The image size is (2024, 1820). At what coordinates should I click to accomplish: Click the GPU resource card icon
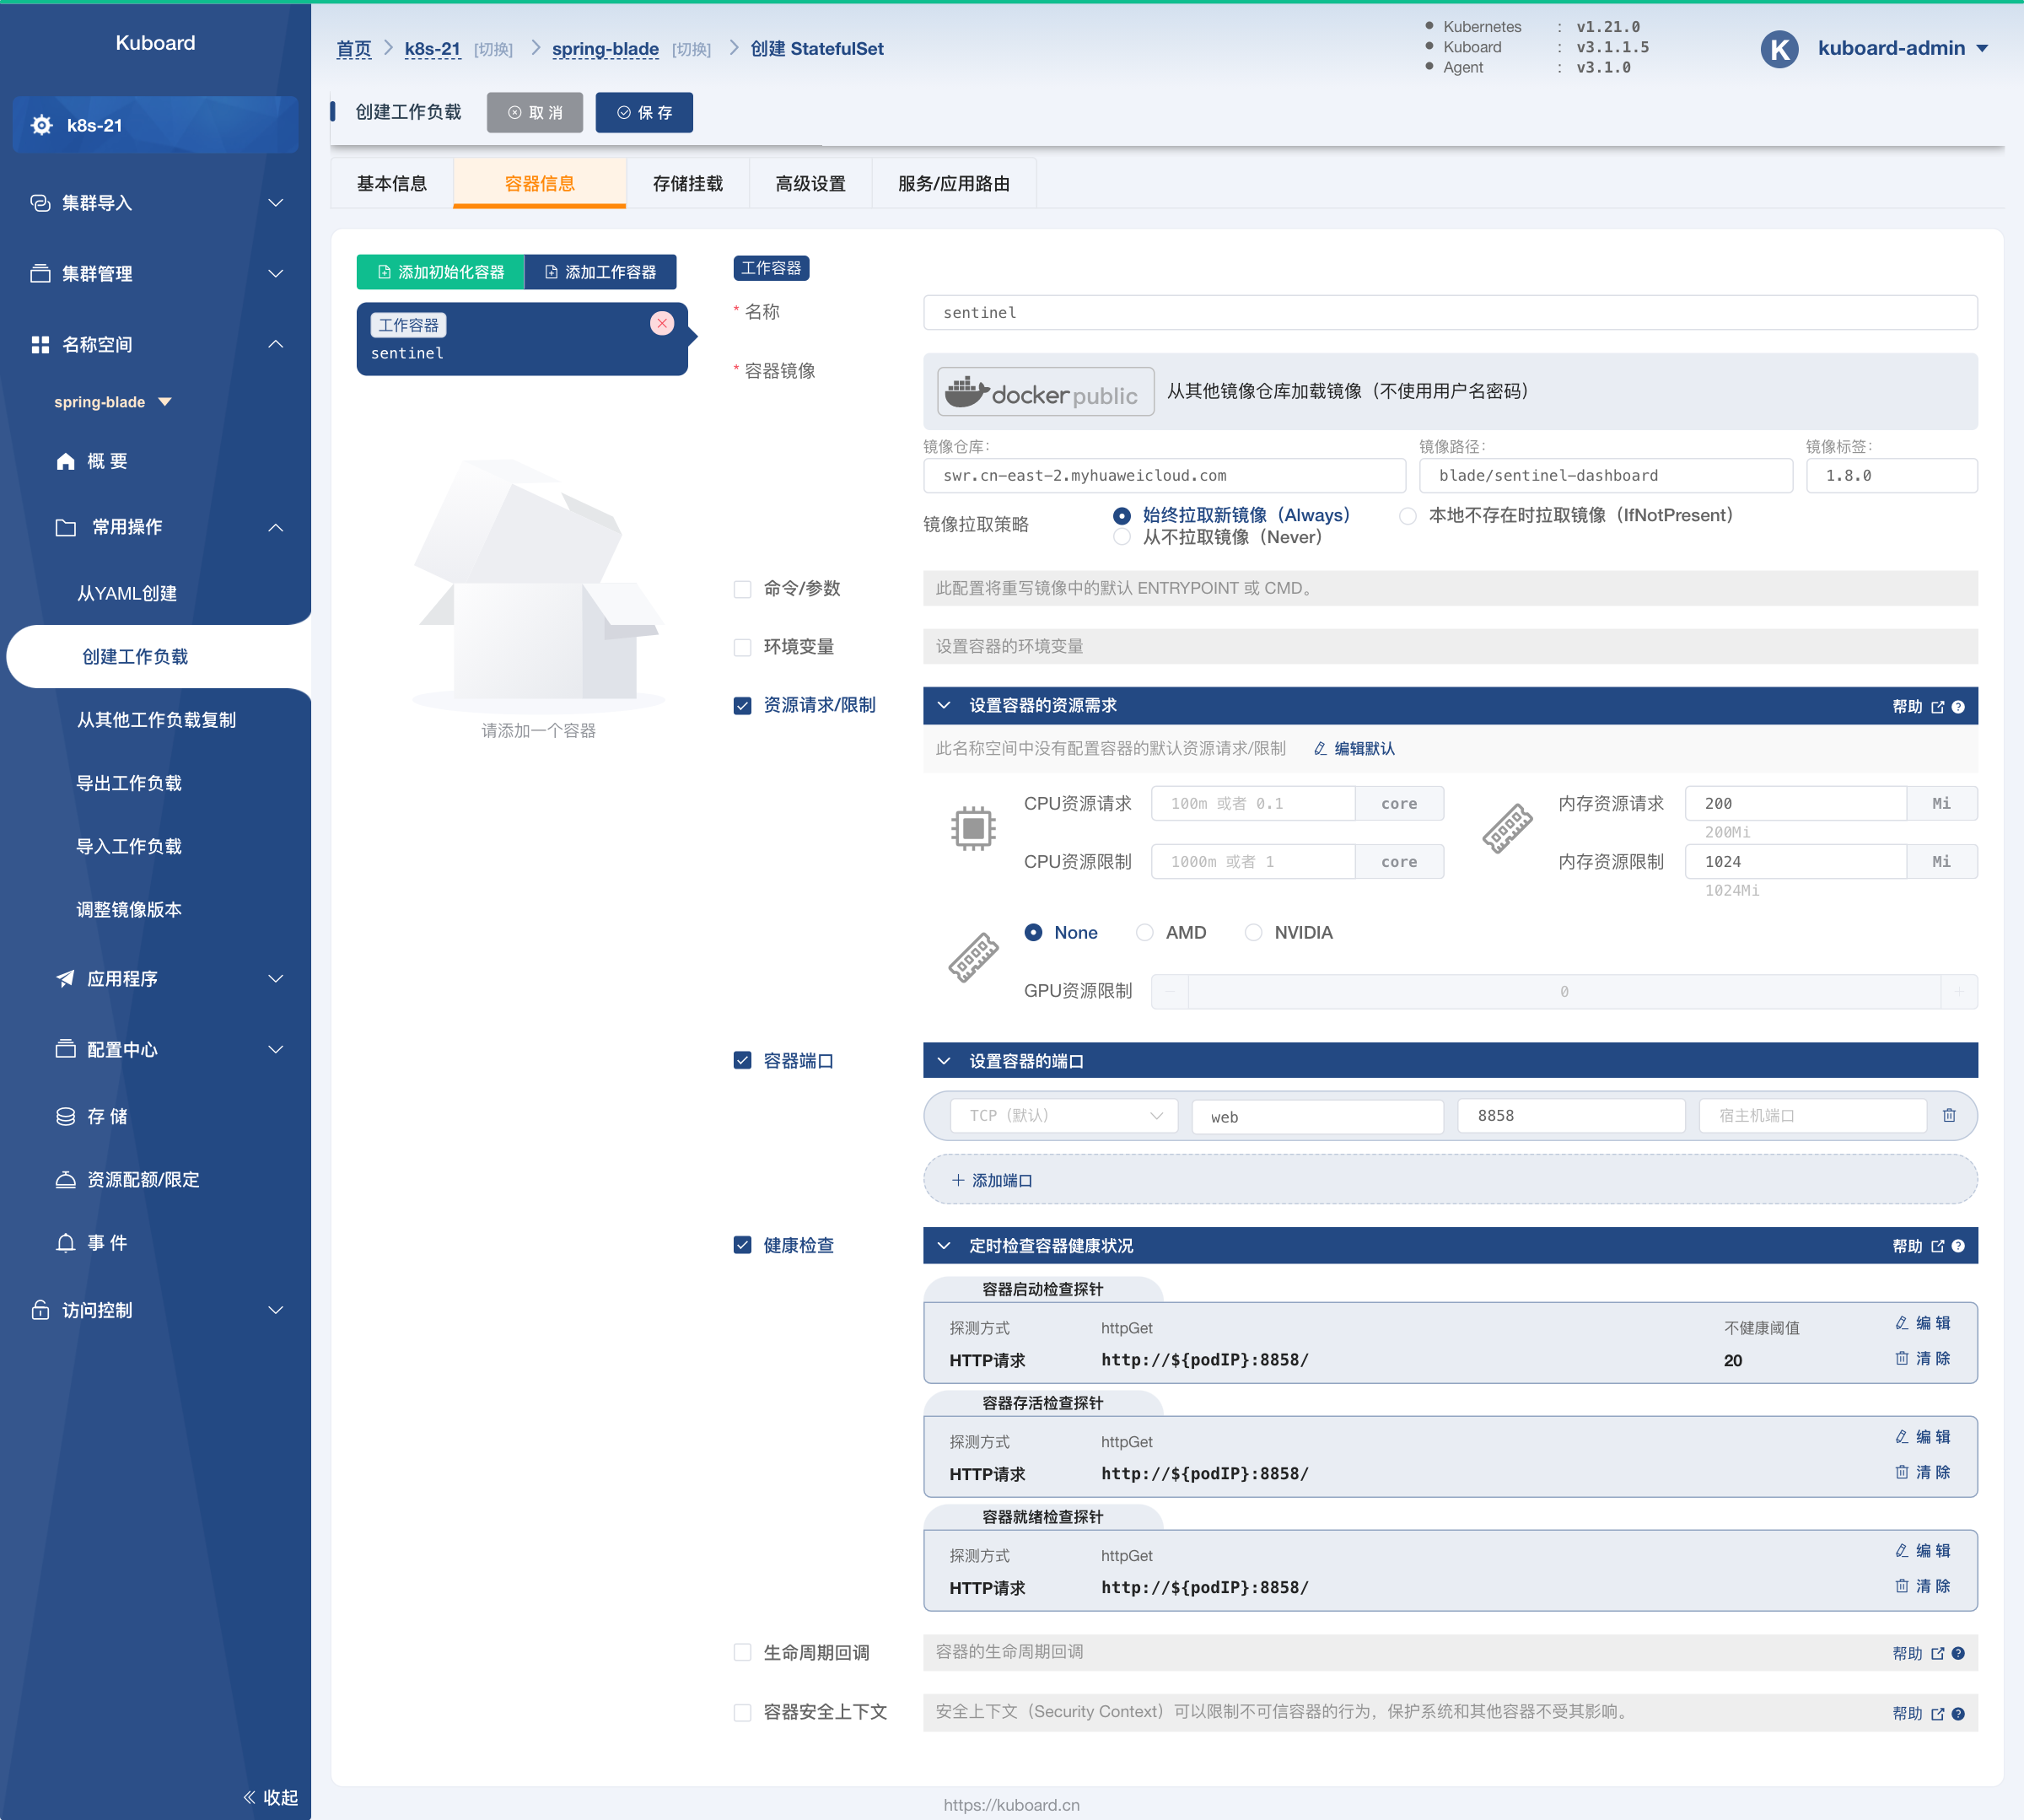click(x=973, y=957)
